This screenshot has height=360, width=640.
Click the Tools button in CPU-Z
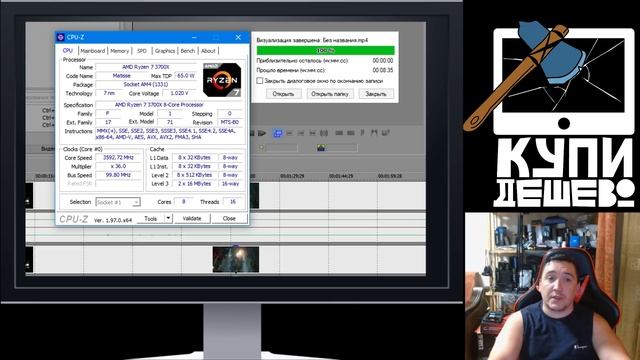pyautogui.click(x=151, y=219)
